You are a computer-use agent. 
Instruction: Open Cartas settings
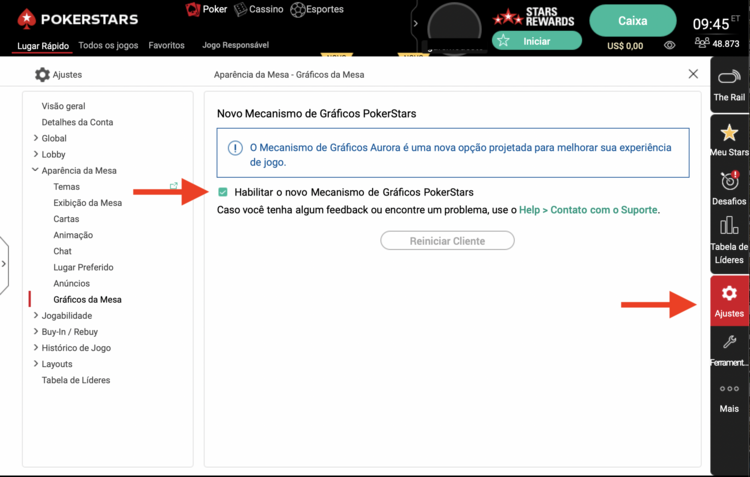[66, 219]
